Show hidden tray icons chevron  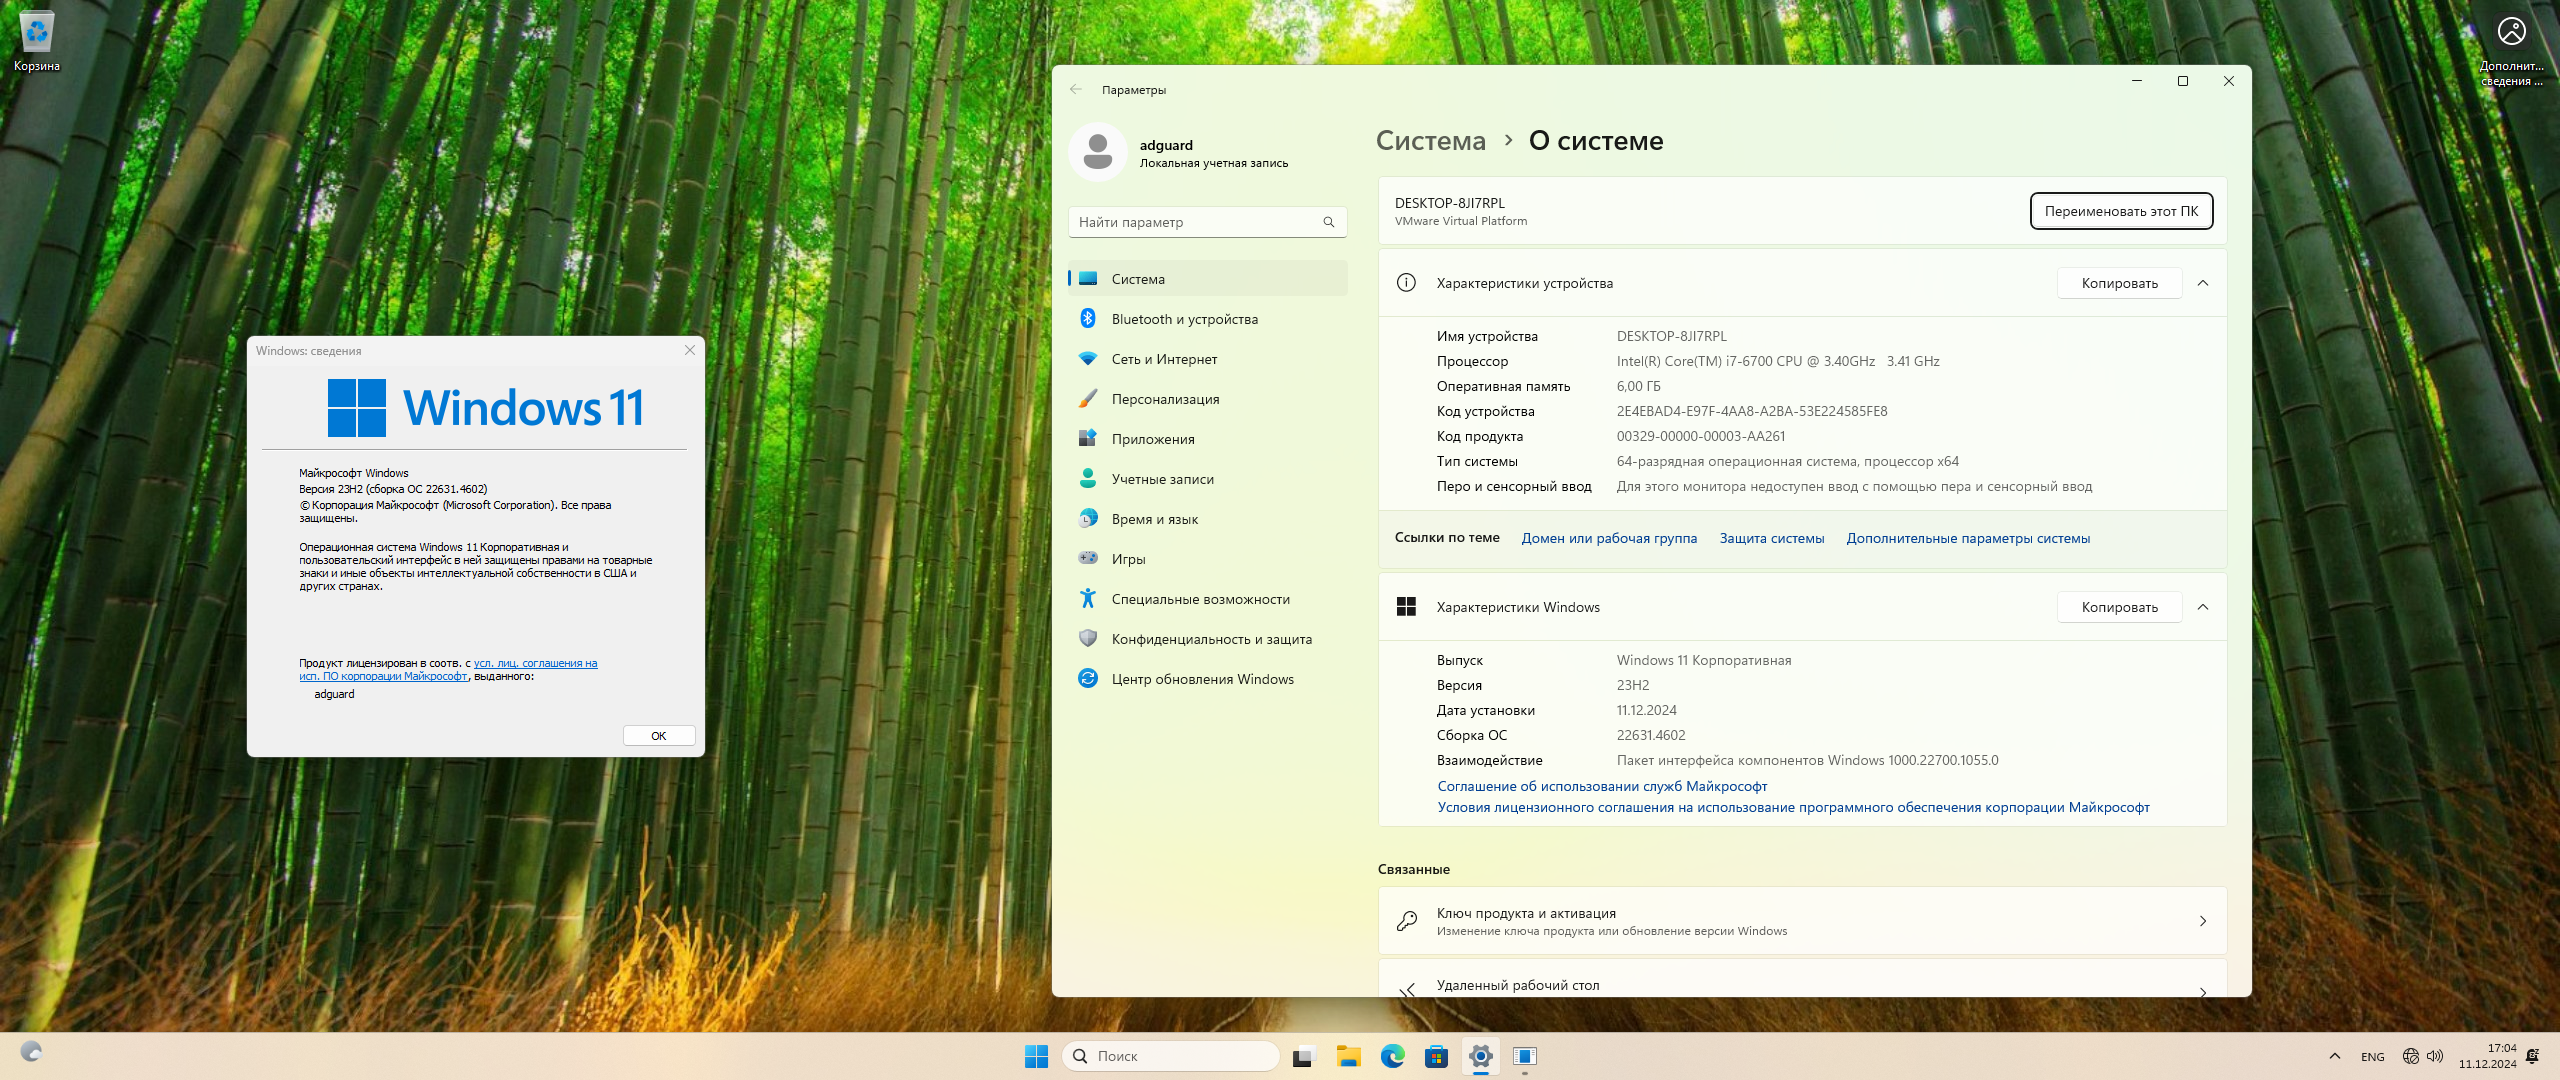pyautogui.click(x=2335, y=1056)
